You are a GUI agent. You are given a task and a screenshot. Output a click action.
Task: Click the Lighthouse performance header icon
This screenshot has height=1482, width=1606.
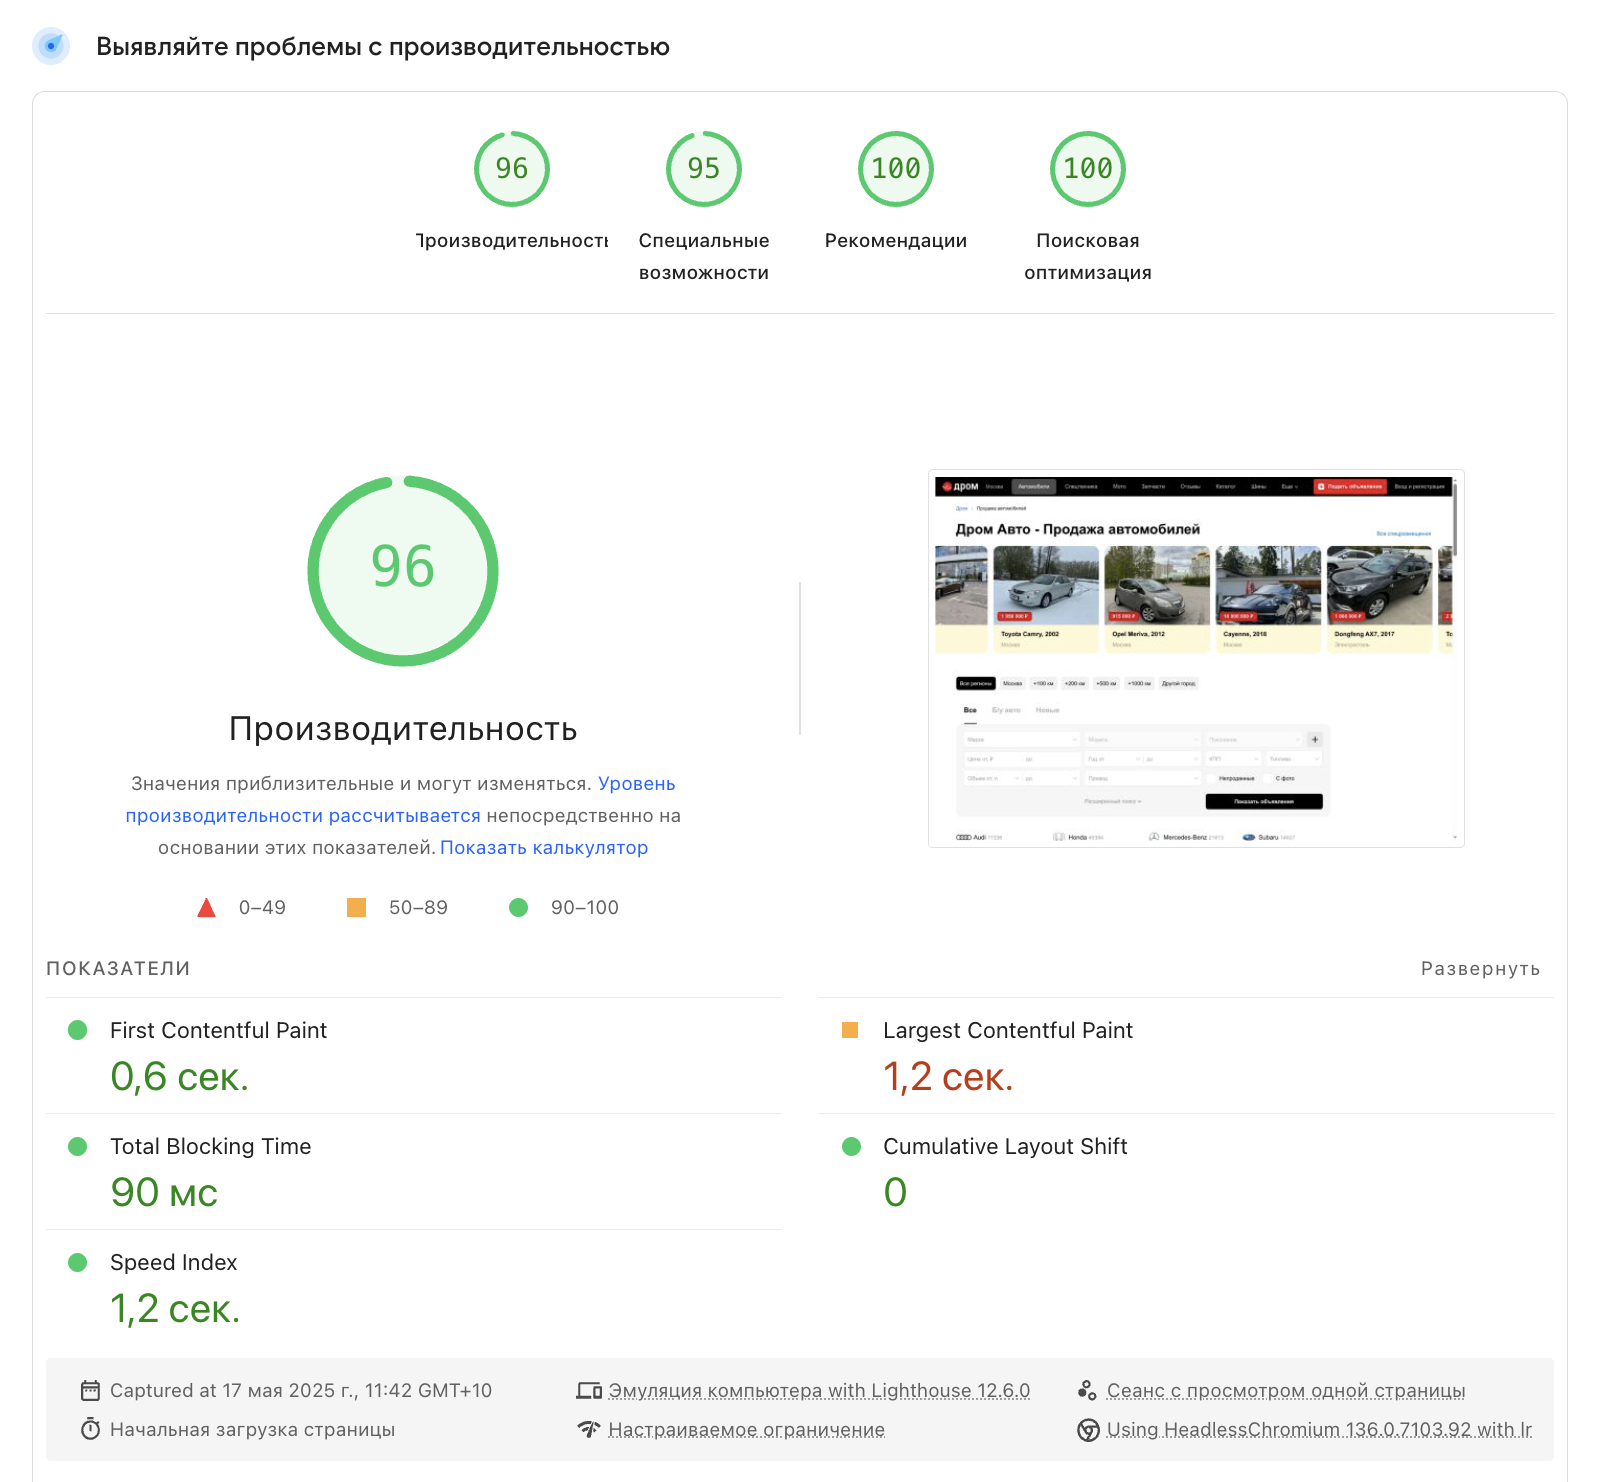pyautogui.click(x=51, y=46)
